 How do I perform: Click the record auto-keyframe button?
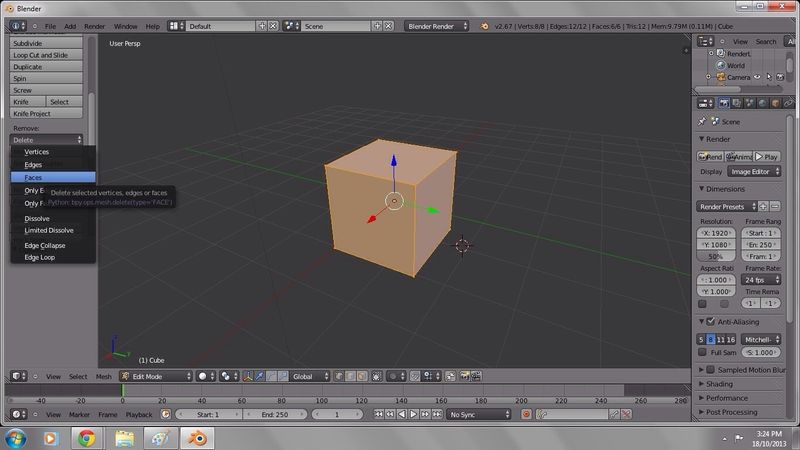[x=527, y=414]
